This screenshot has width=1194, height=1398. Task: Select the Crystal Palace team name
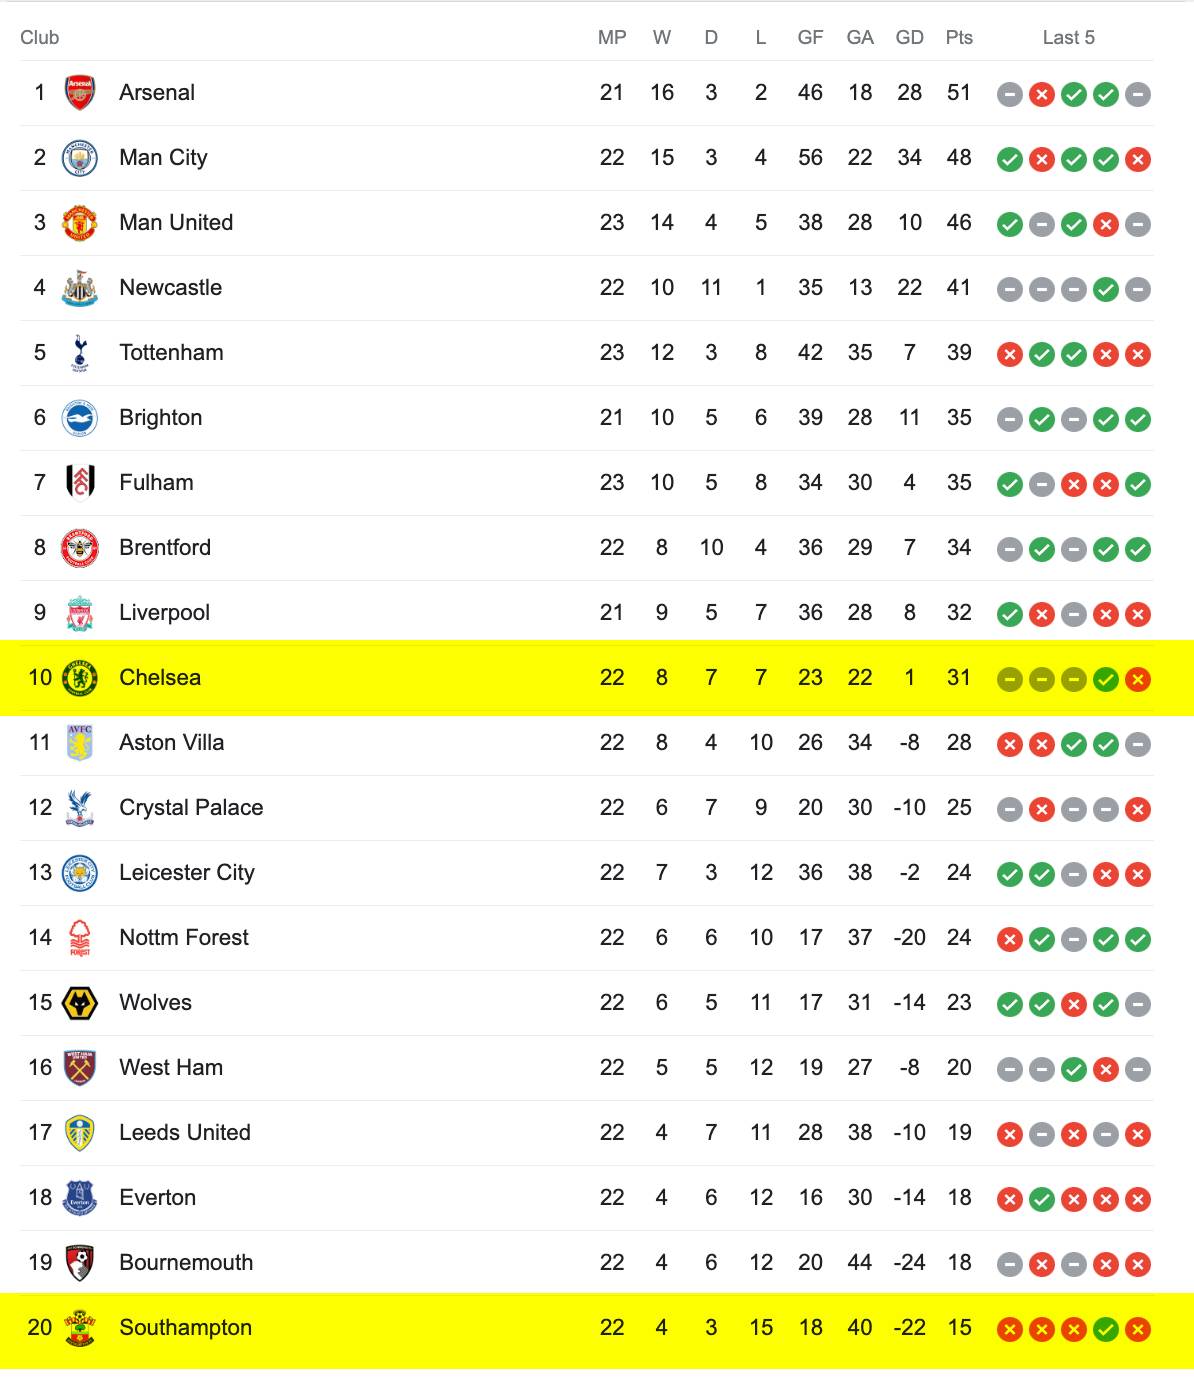tap(191, 807)
